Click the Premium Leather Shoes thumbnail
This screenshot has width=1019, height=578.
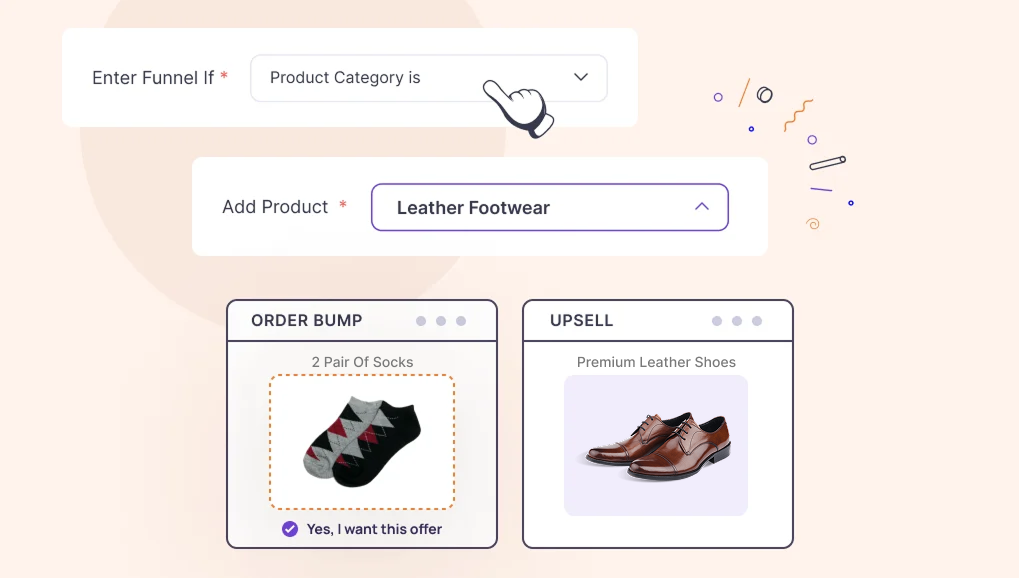(656, 445)
